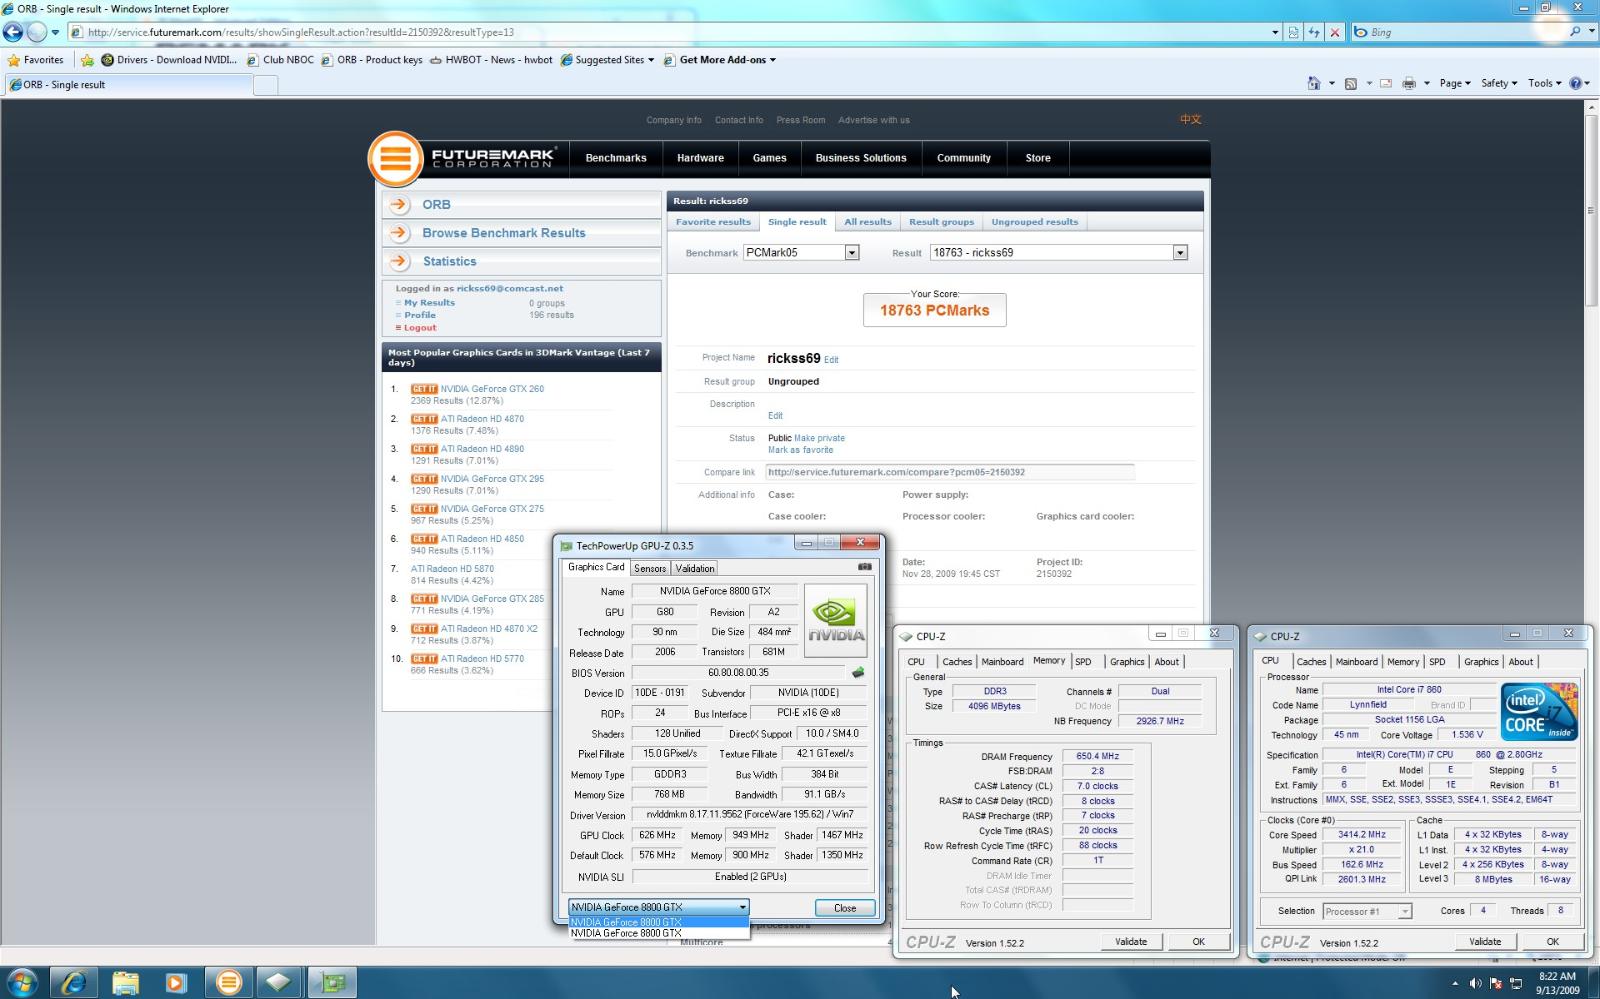Open the Page menu dropdown
Screen dimensions: 1600x999
[1455, 84]
